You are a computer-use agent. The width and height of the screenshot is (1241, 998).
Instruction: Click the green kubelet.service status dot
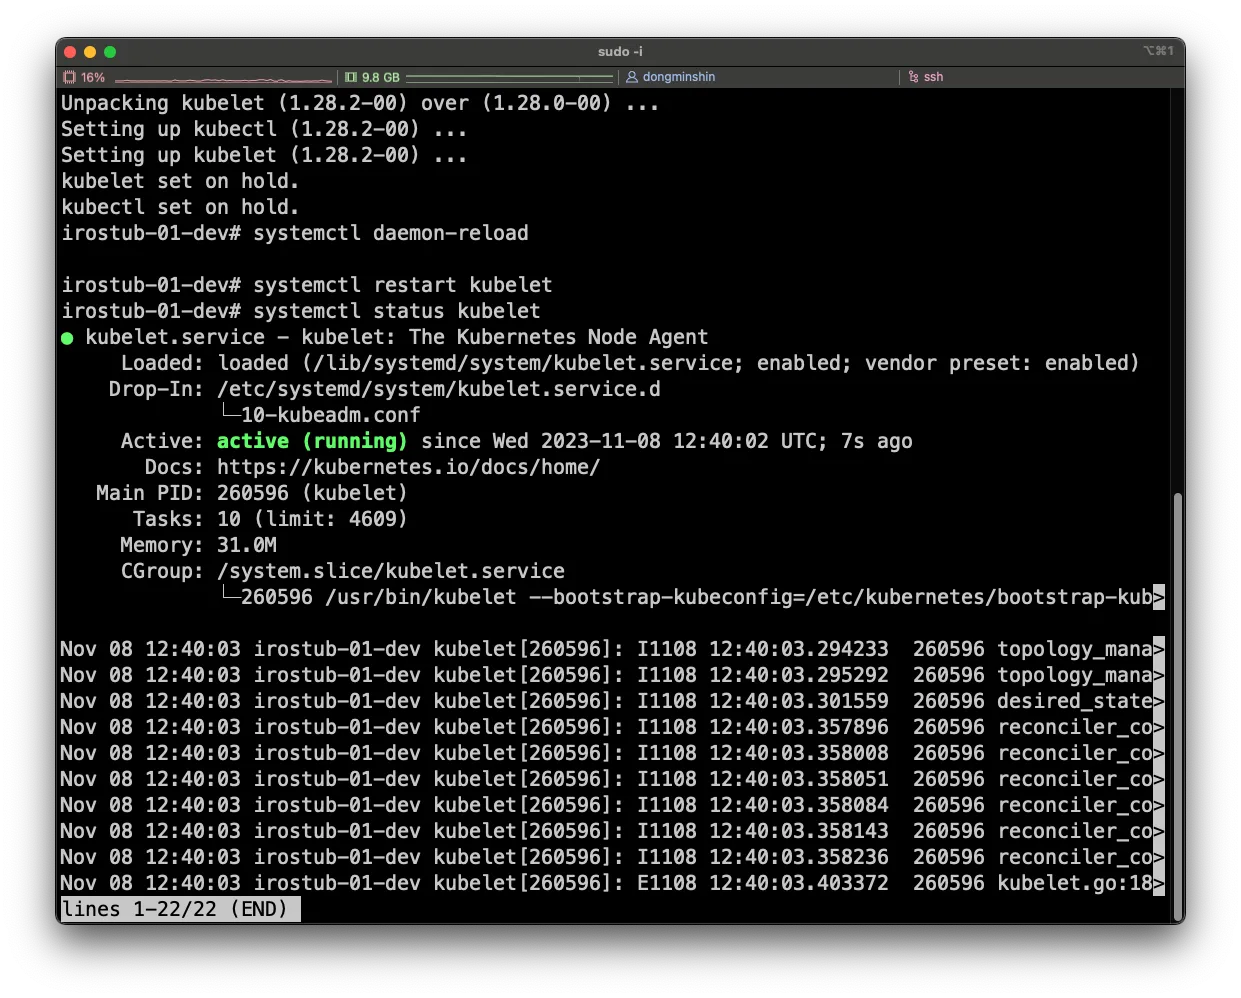coord(67,338)
